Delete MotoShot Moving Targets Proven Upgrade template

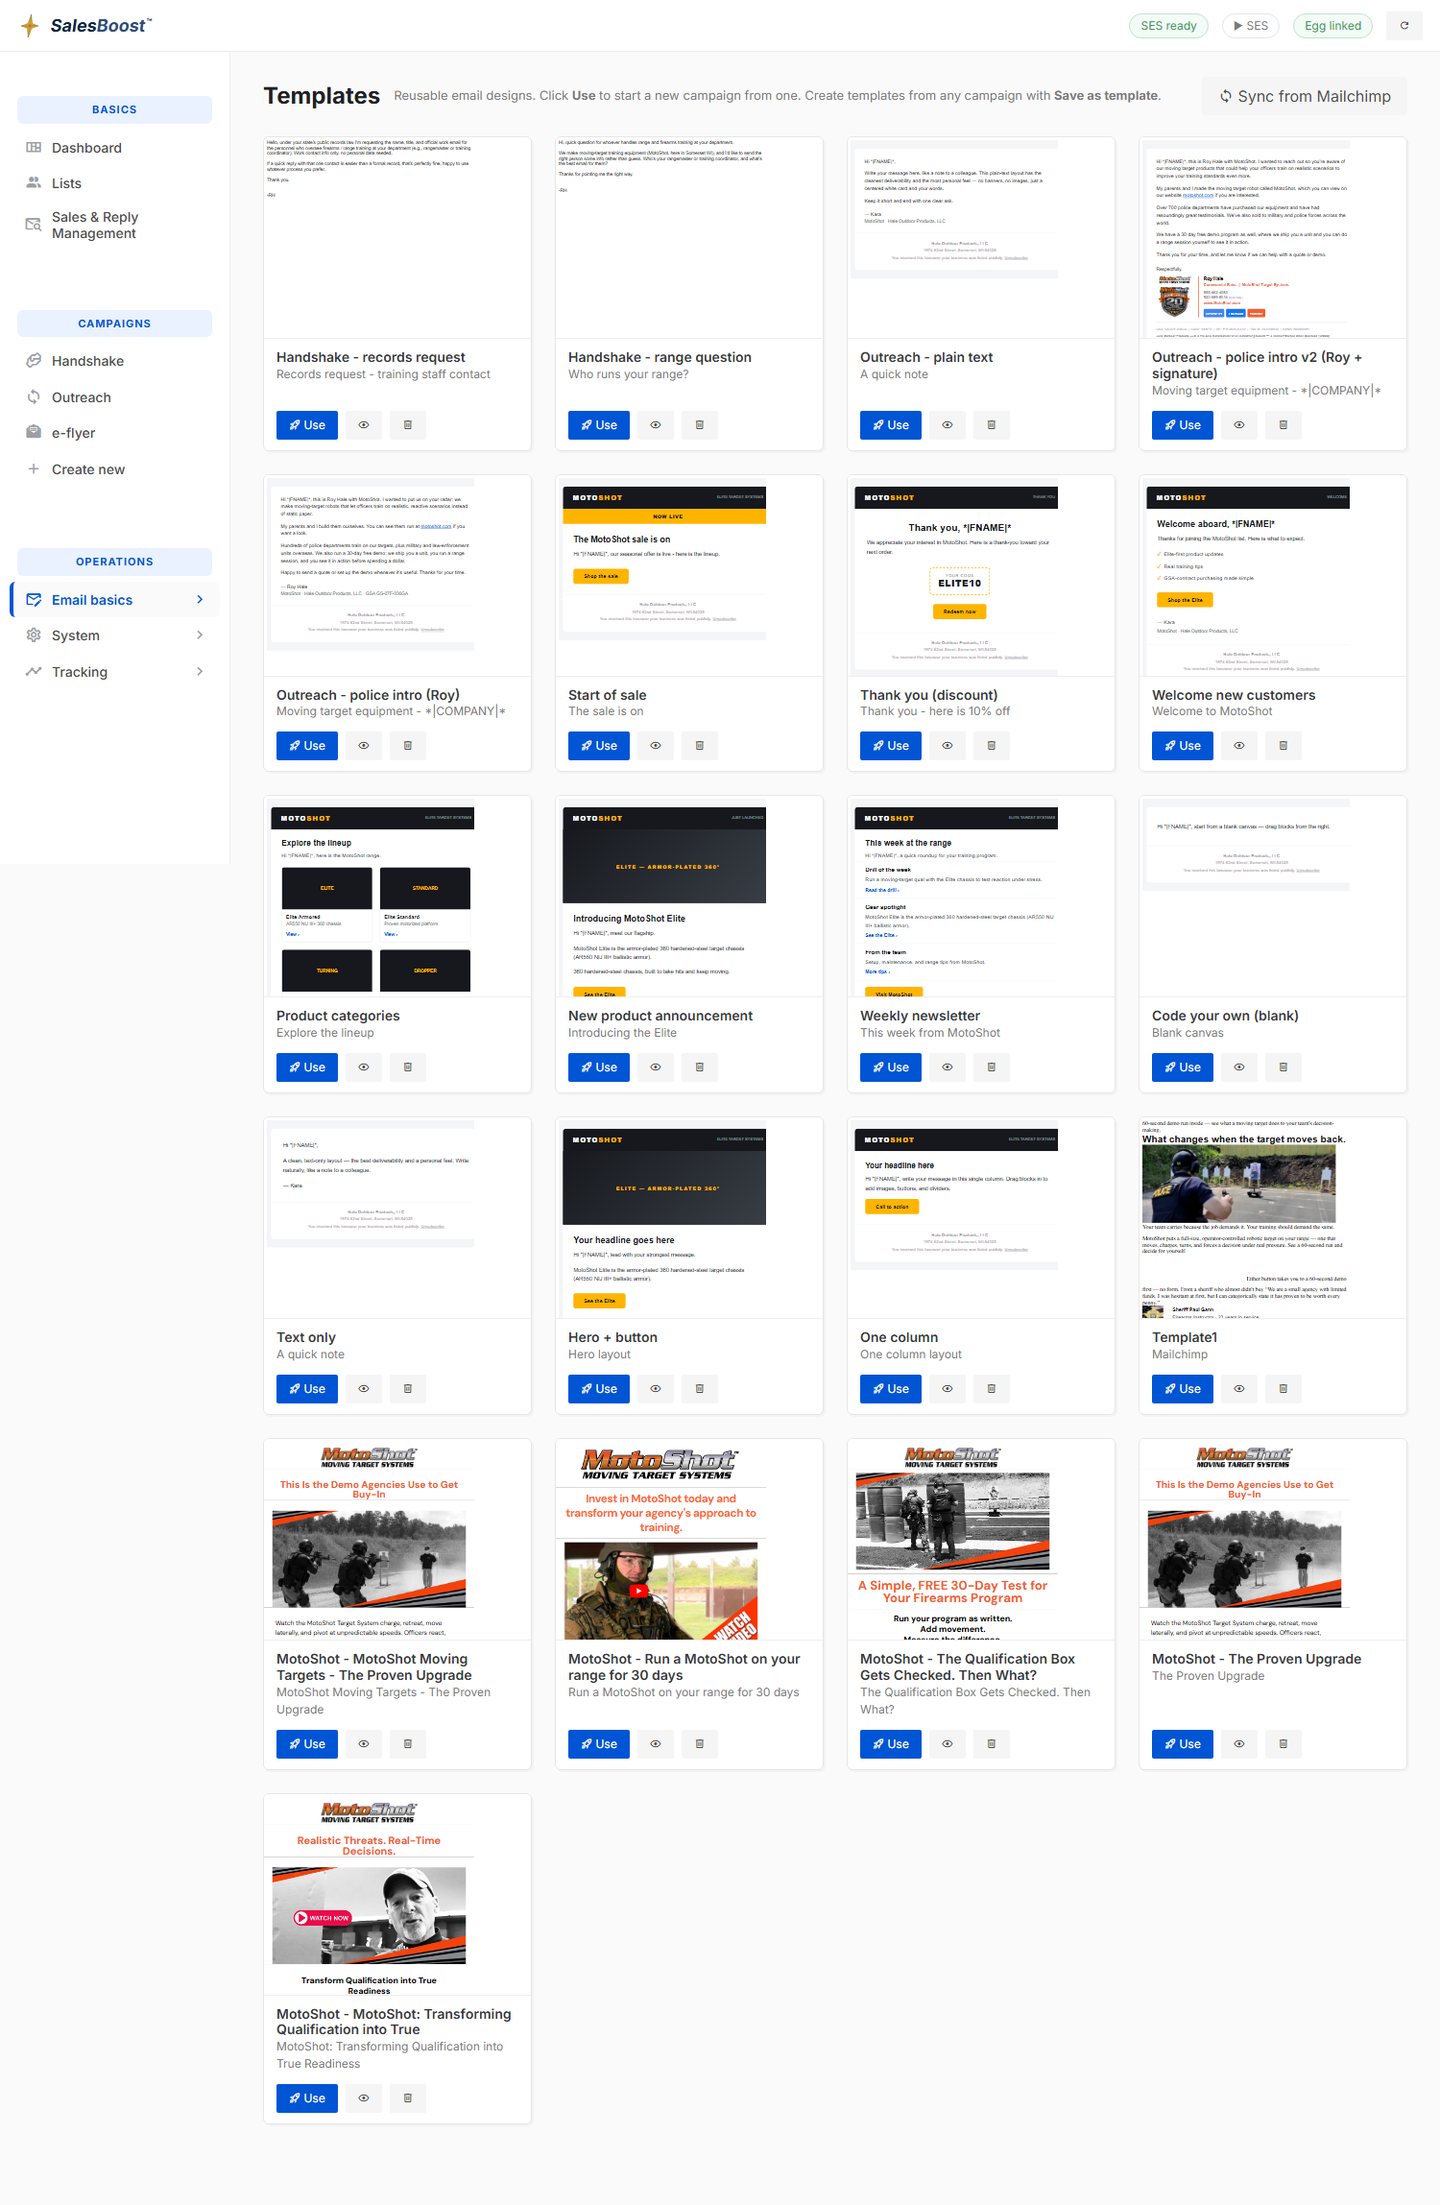[408, 1744]
